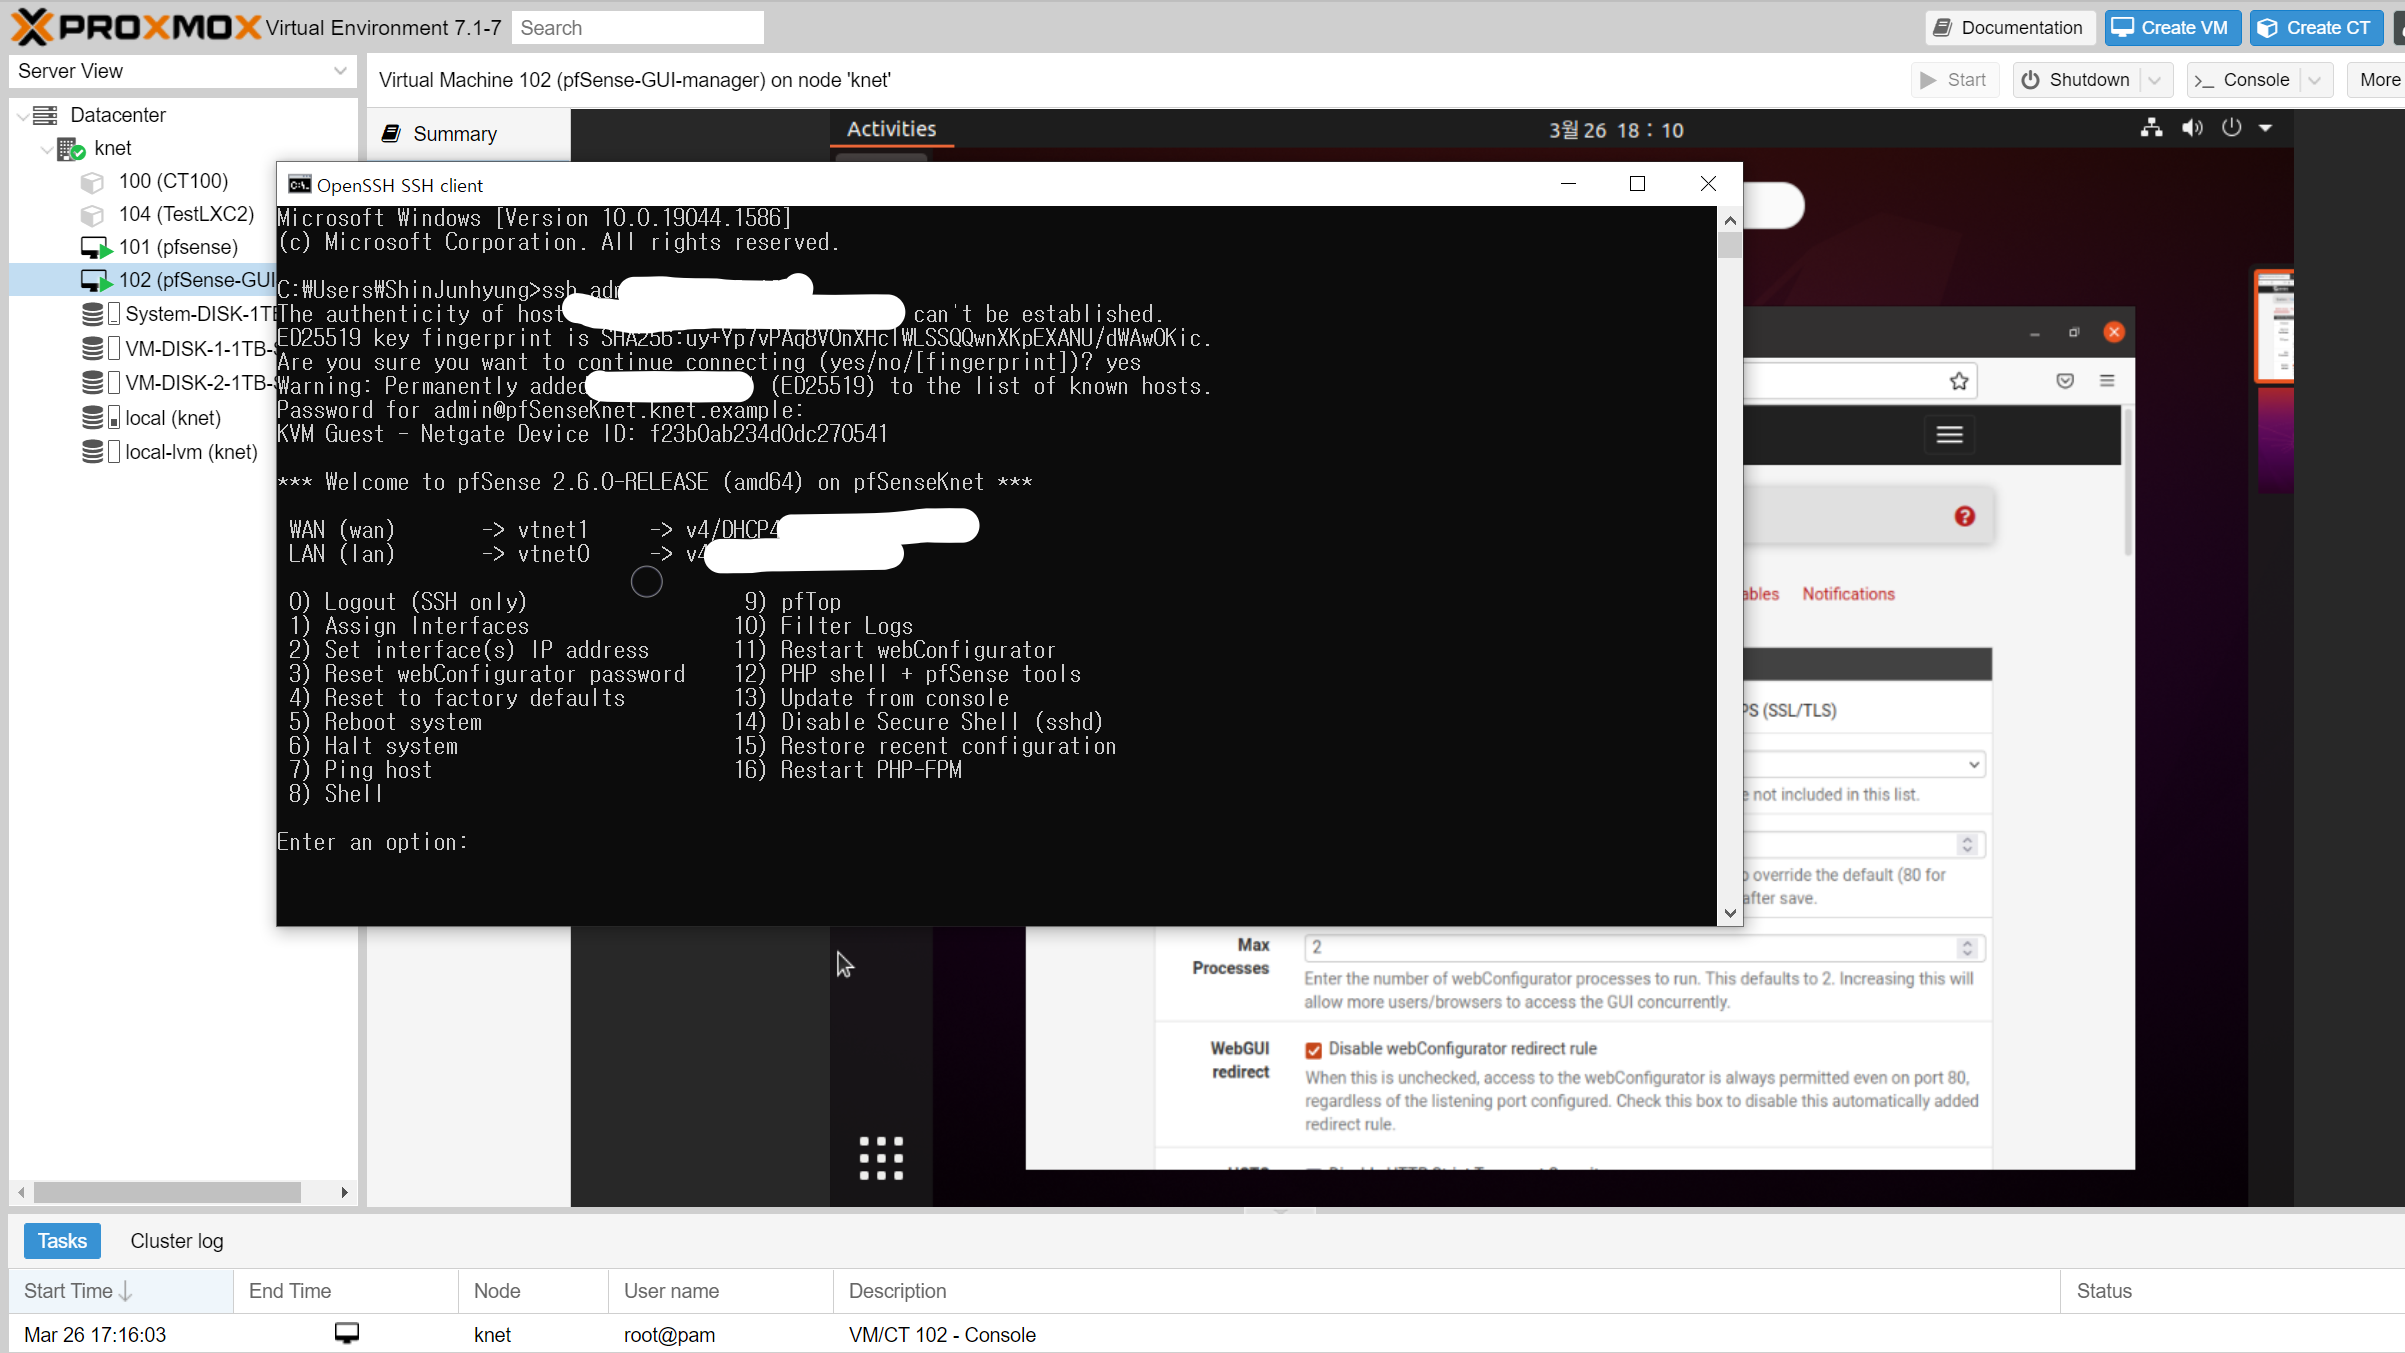The width and height of the screenshot is (2405, 1353).
Task: Switch to the Tasks tab
Action: [x=62, y=1241]
